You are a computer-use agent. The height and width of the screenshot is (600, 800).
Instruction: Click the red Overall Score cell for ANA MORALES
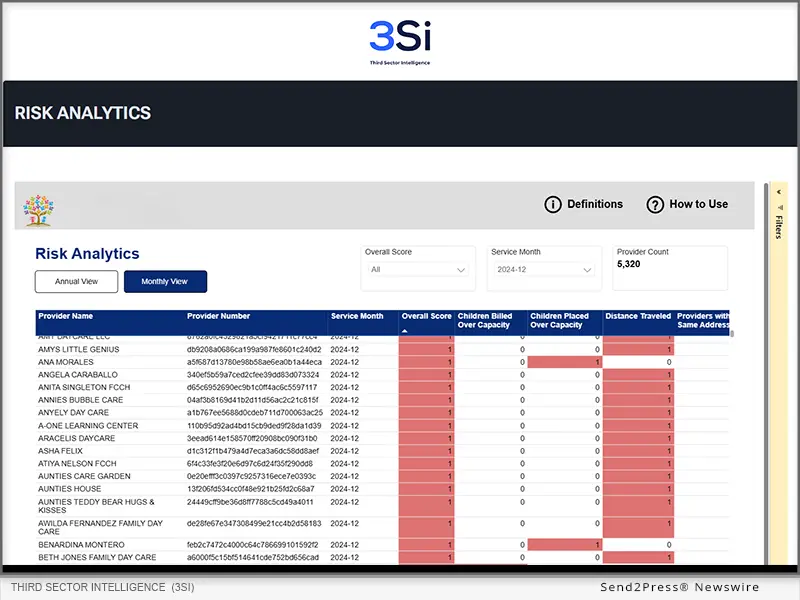[426, 361]
